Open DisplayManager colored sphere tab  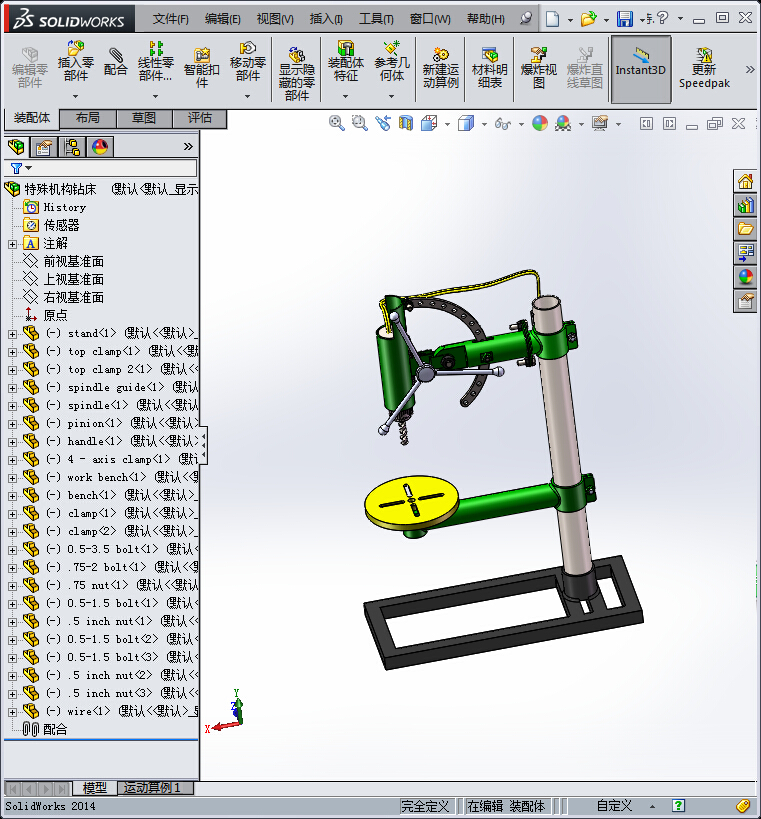[100, 147]
